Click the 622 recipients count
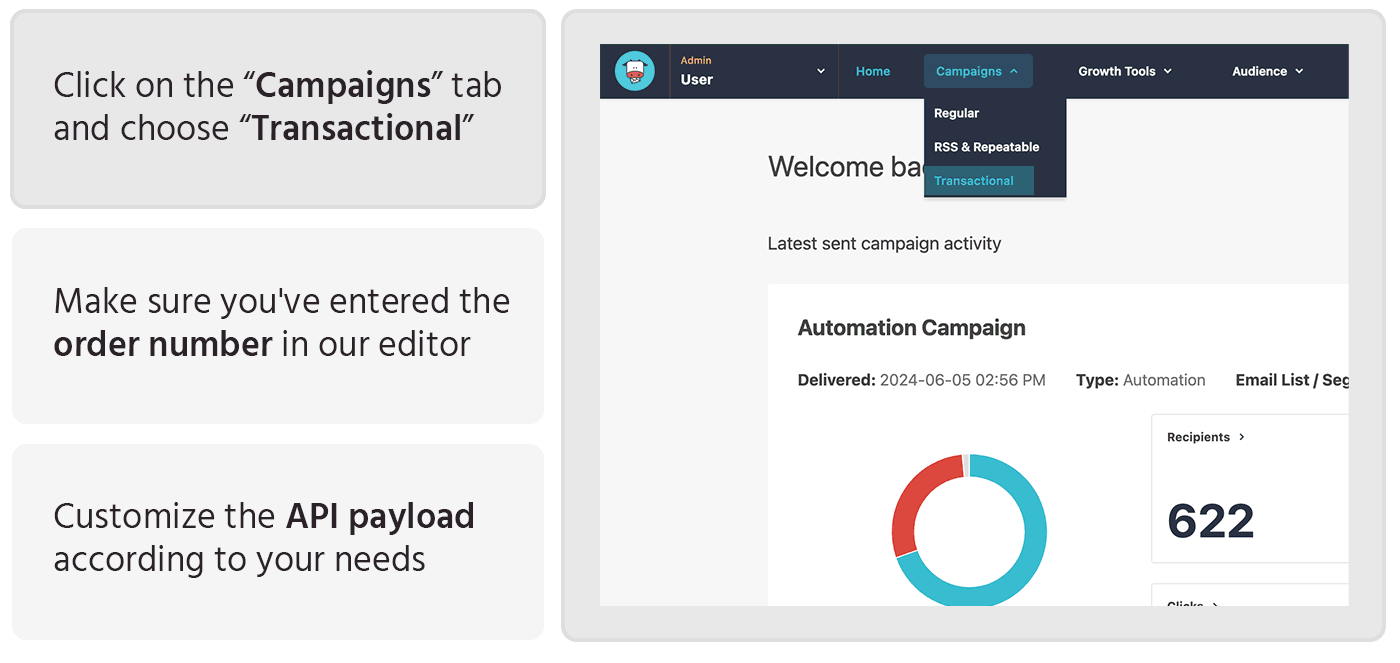The width and height of the screenshot is (1400, 663). [1210, 521]
